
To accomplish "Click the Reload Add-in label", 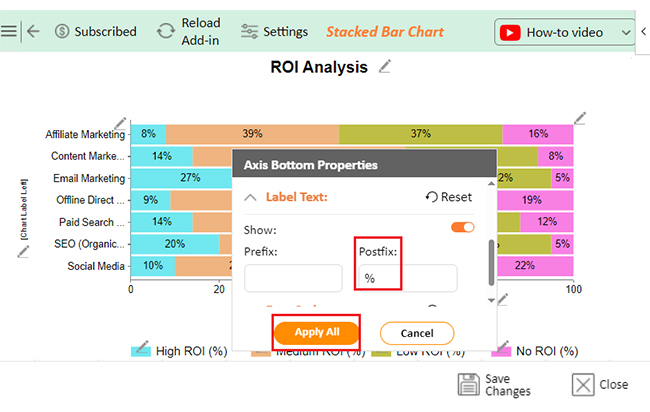I will click(x=201, y=32).
